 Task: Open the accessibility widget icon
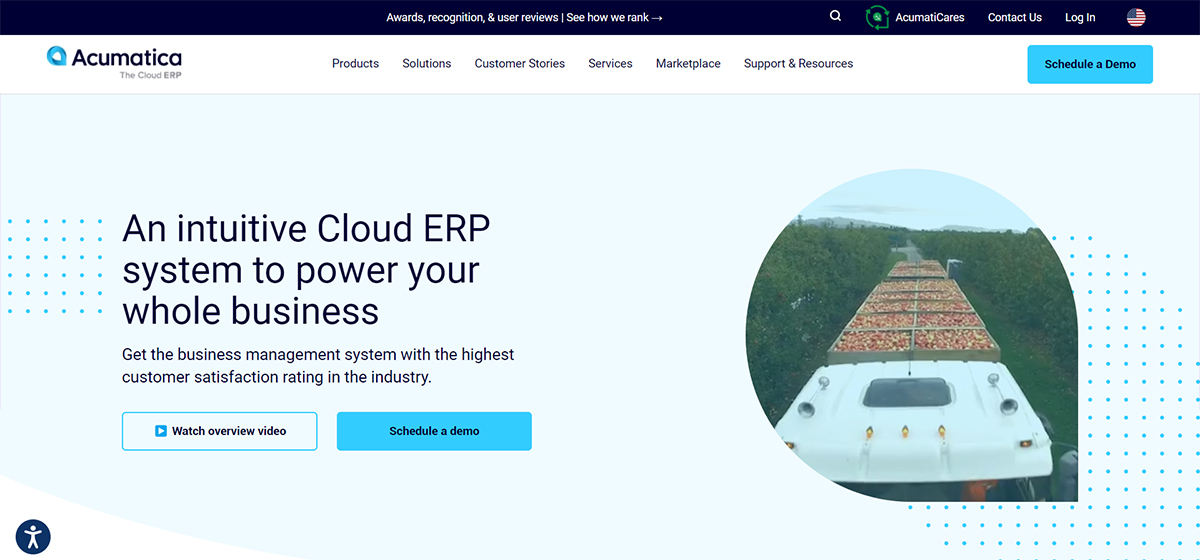pos(33,536)
